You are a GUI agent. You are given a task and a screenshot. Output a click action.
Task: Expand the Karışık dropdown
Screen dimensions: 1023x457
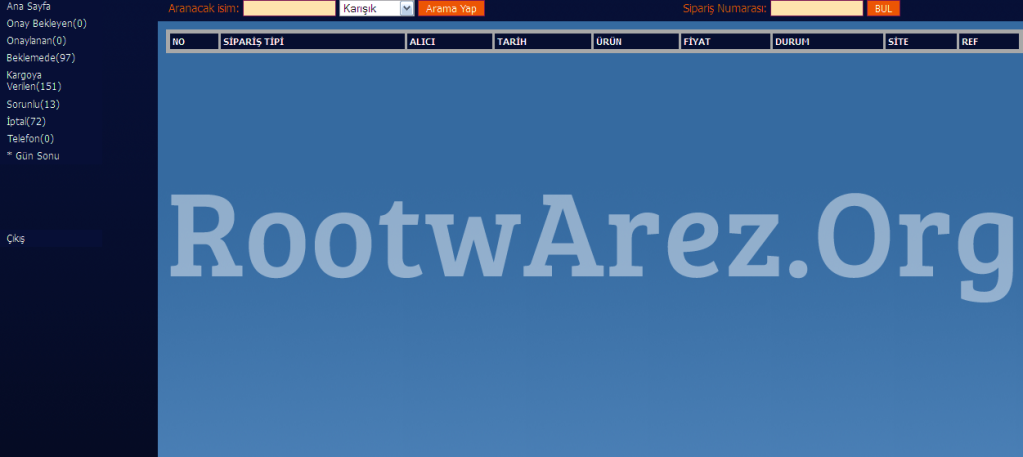pyautogui.click(x=377, y=8)
